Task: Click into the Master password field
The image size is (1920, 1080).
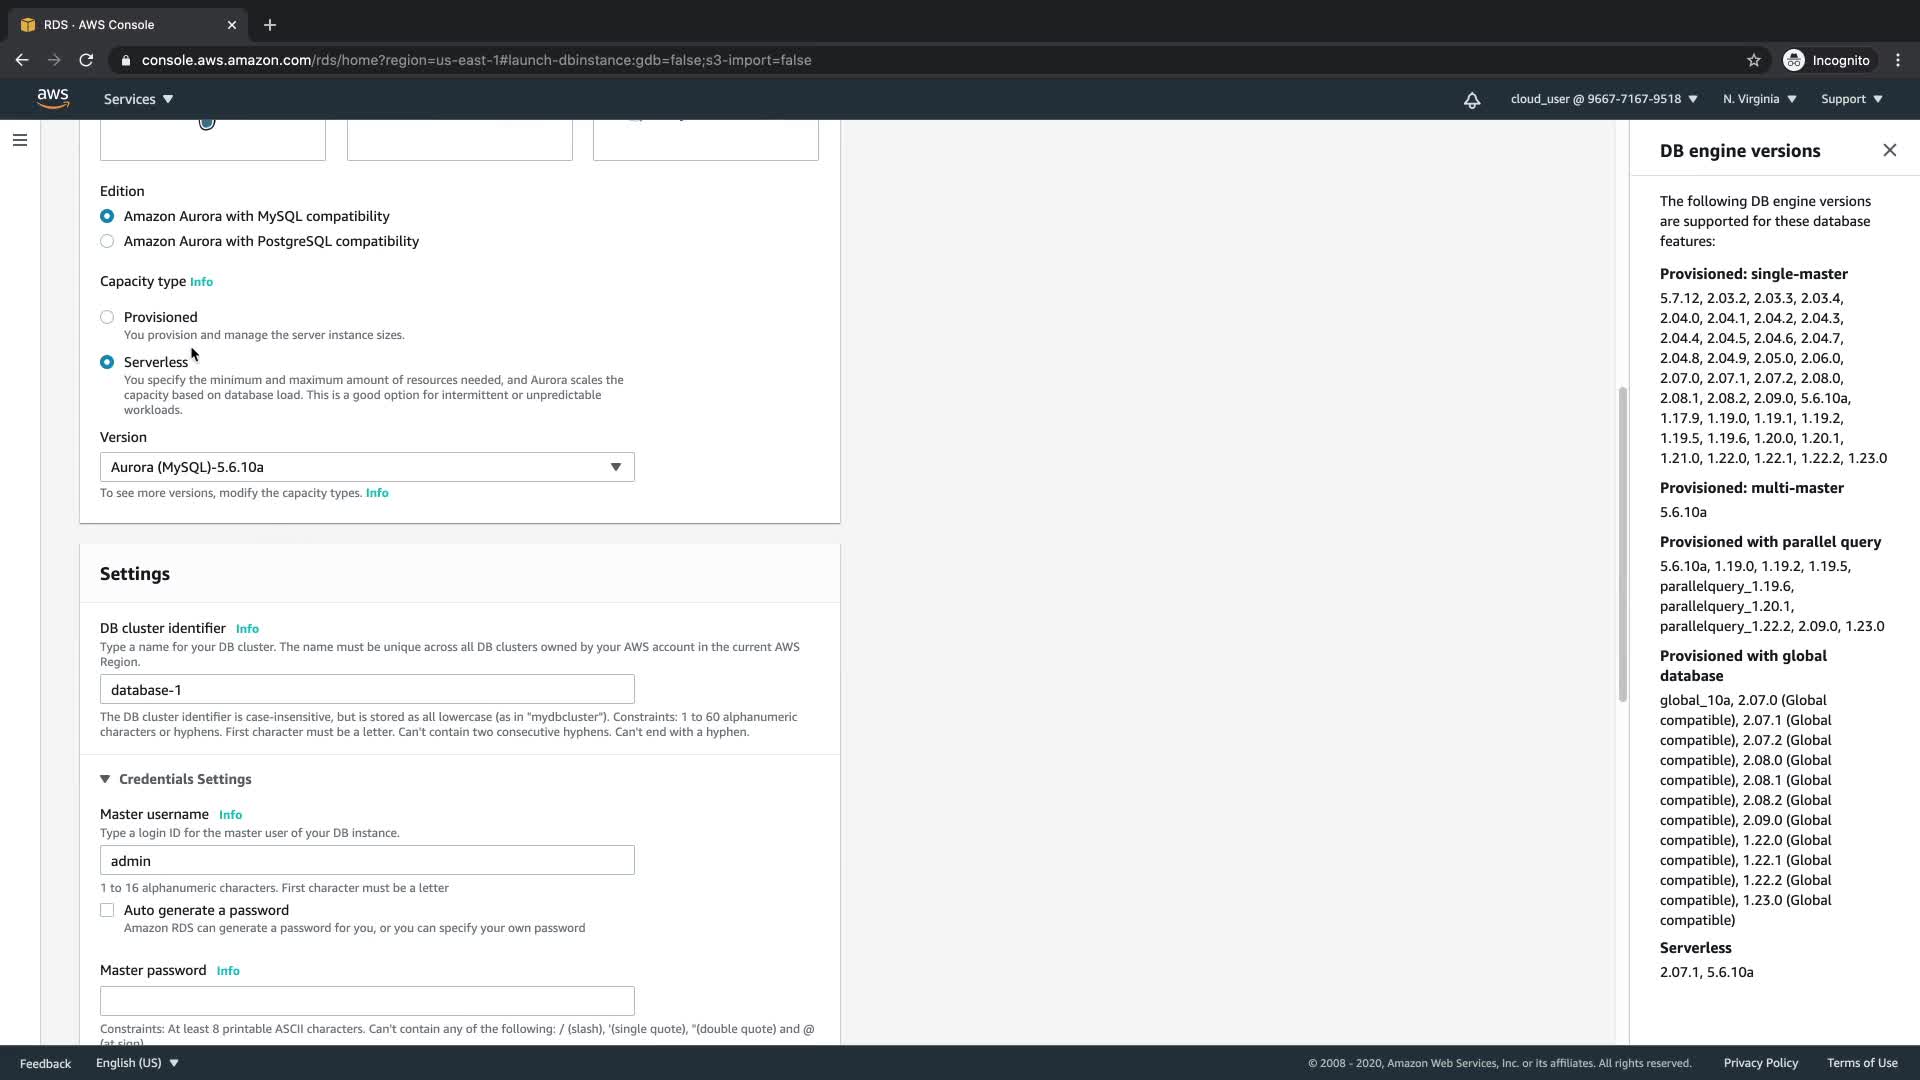Action: coord(367,1000)
